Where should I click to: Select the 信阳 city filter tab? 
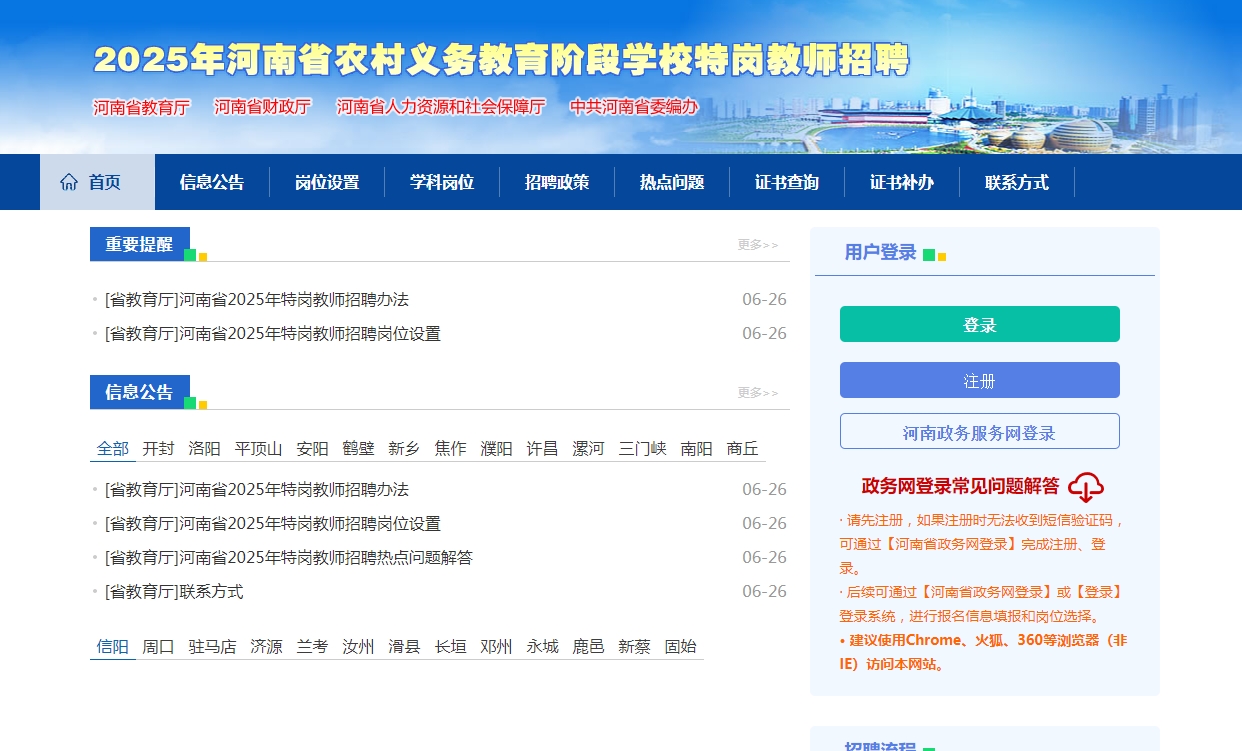[x=112, y=646]
